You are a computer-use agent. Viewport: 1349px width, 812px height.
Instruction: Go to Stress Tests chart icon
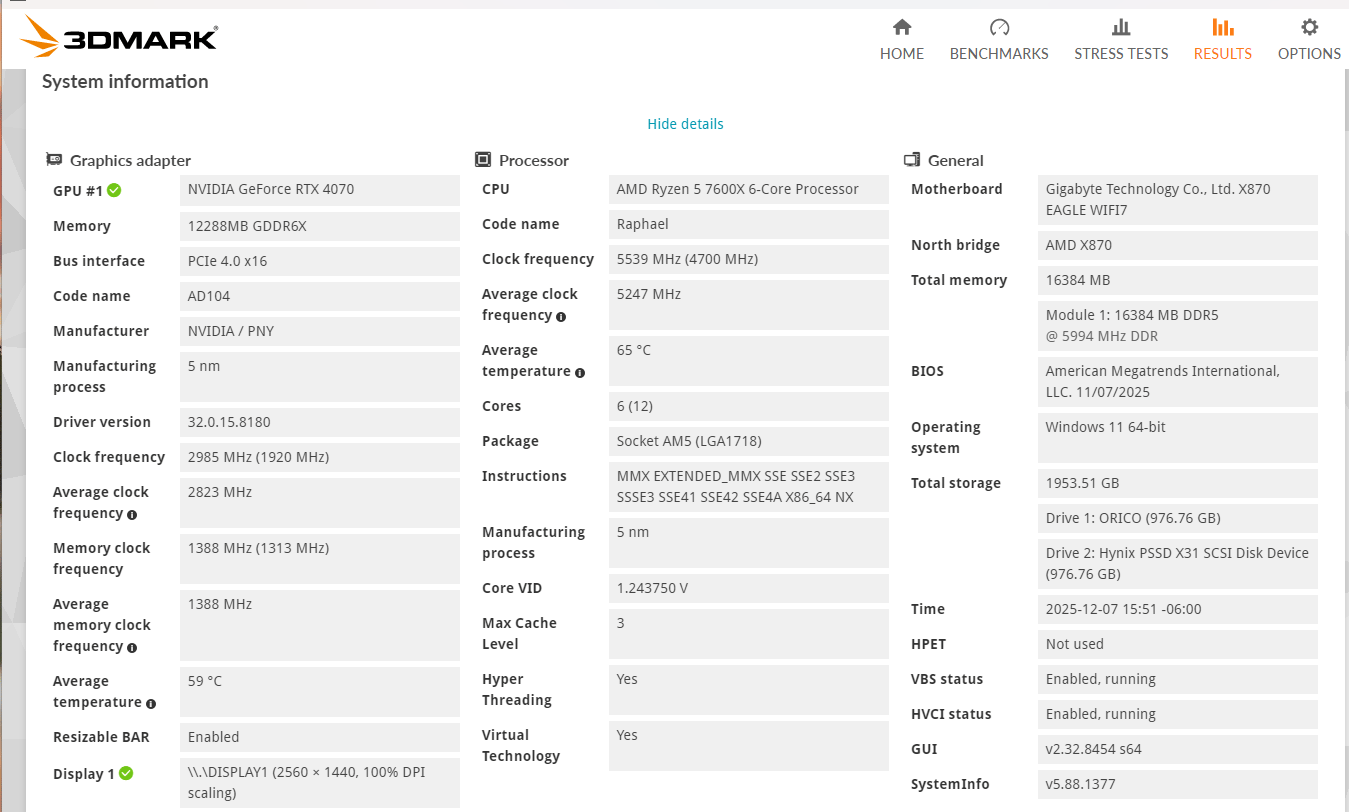tap(1121, 27)
